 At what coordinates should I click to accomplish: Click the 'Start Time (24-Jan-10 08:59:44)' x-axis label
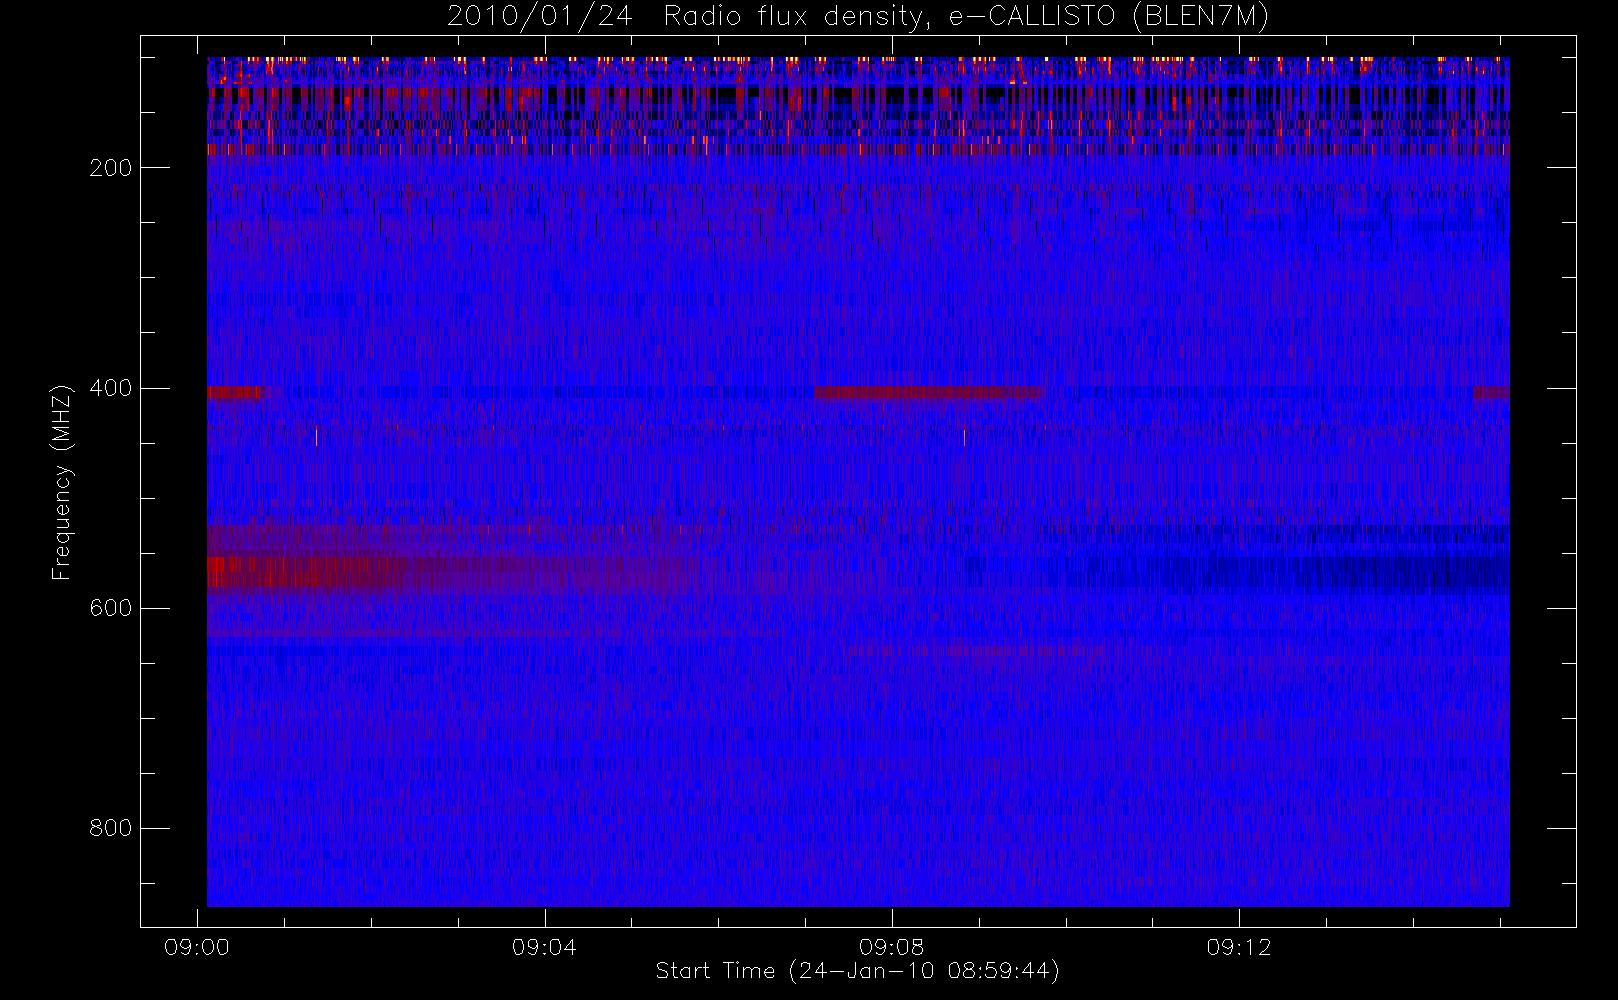coord(858,971)
